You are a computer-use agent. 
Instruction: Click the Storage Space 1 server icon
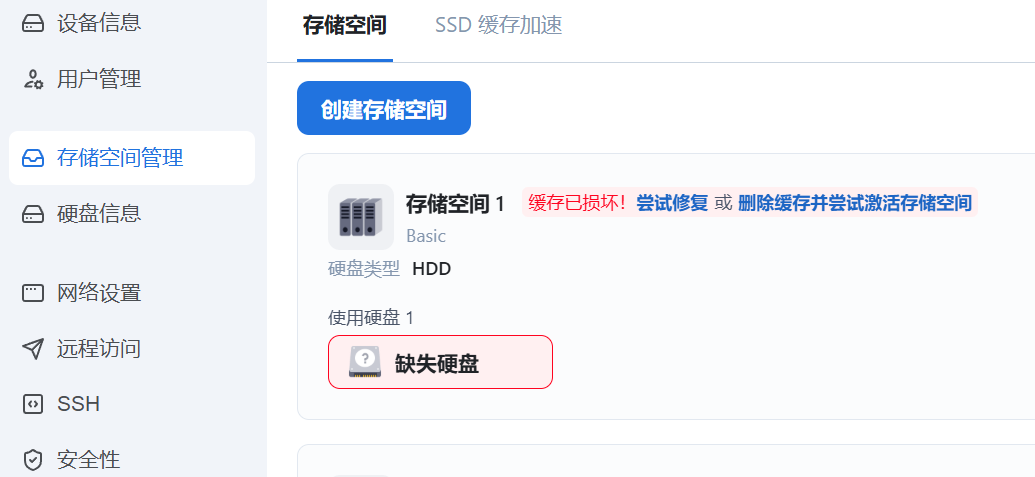tap(360, 216)
